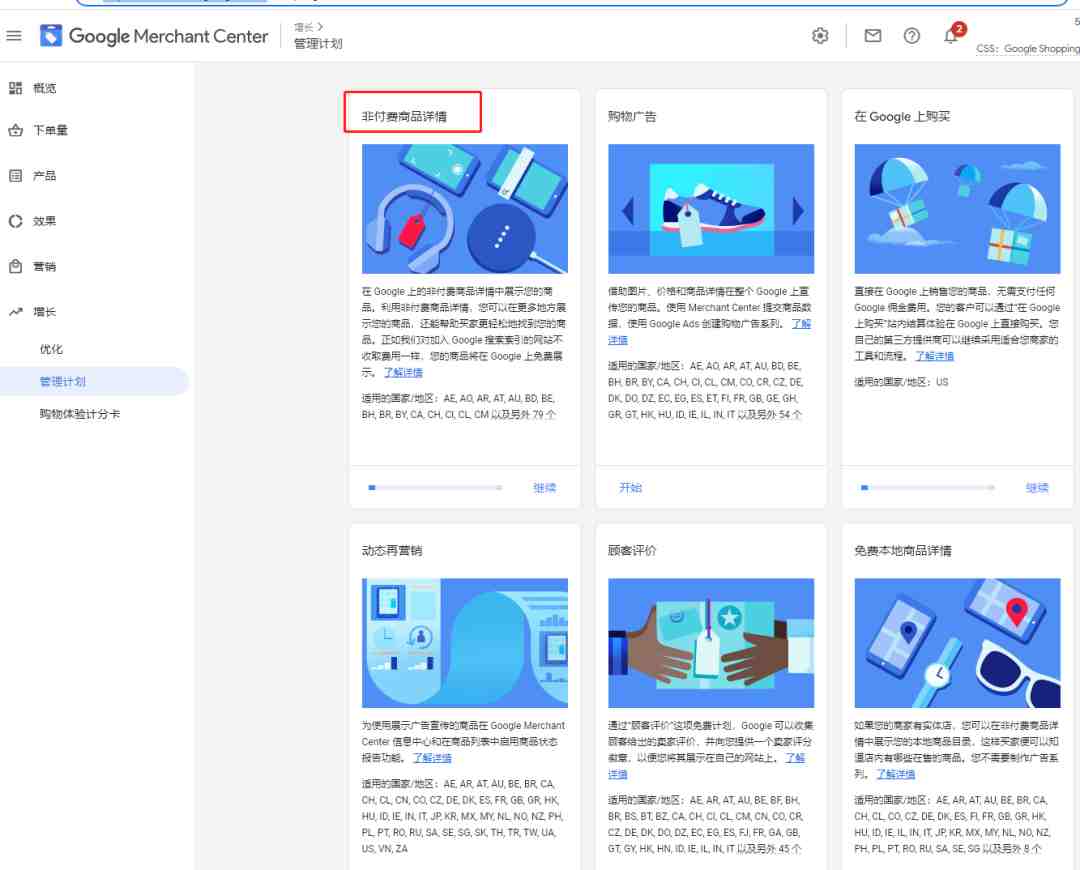The height and width of the screenshot is (870, 1080).
Task: Follow 了解详情 link in 非付费商品详情 card
Action: pos(403,373)
